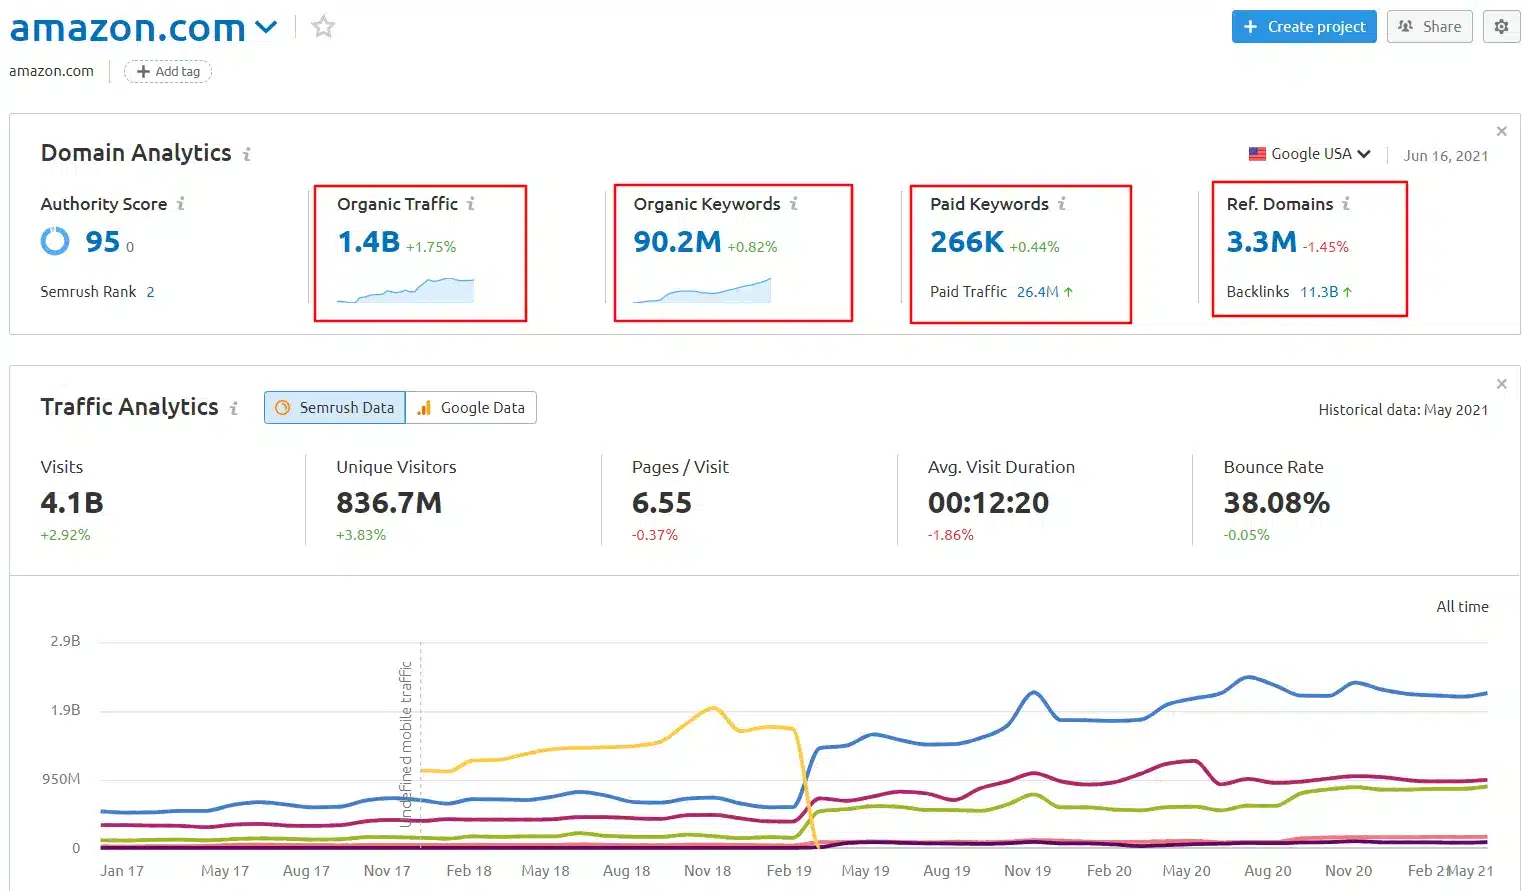Open the Organic Keywords 90.2M value
1522x891 pixels.
677,242
